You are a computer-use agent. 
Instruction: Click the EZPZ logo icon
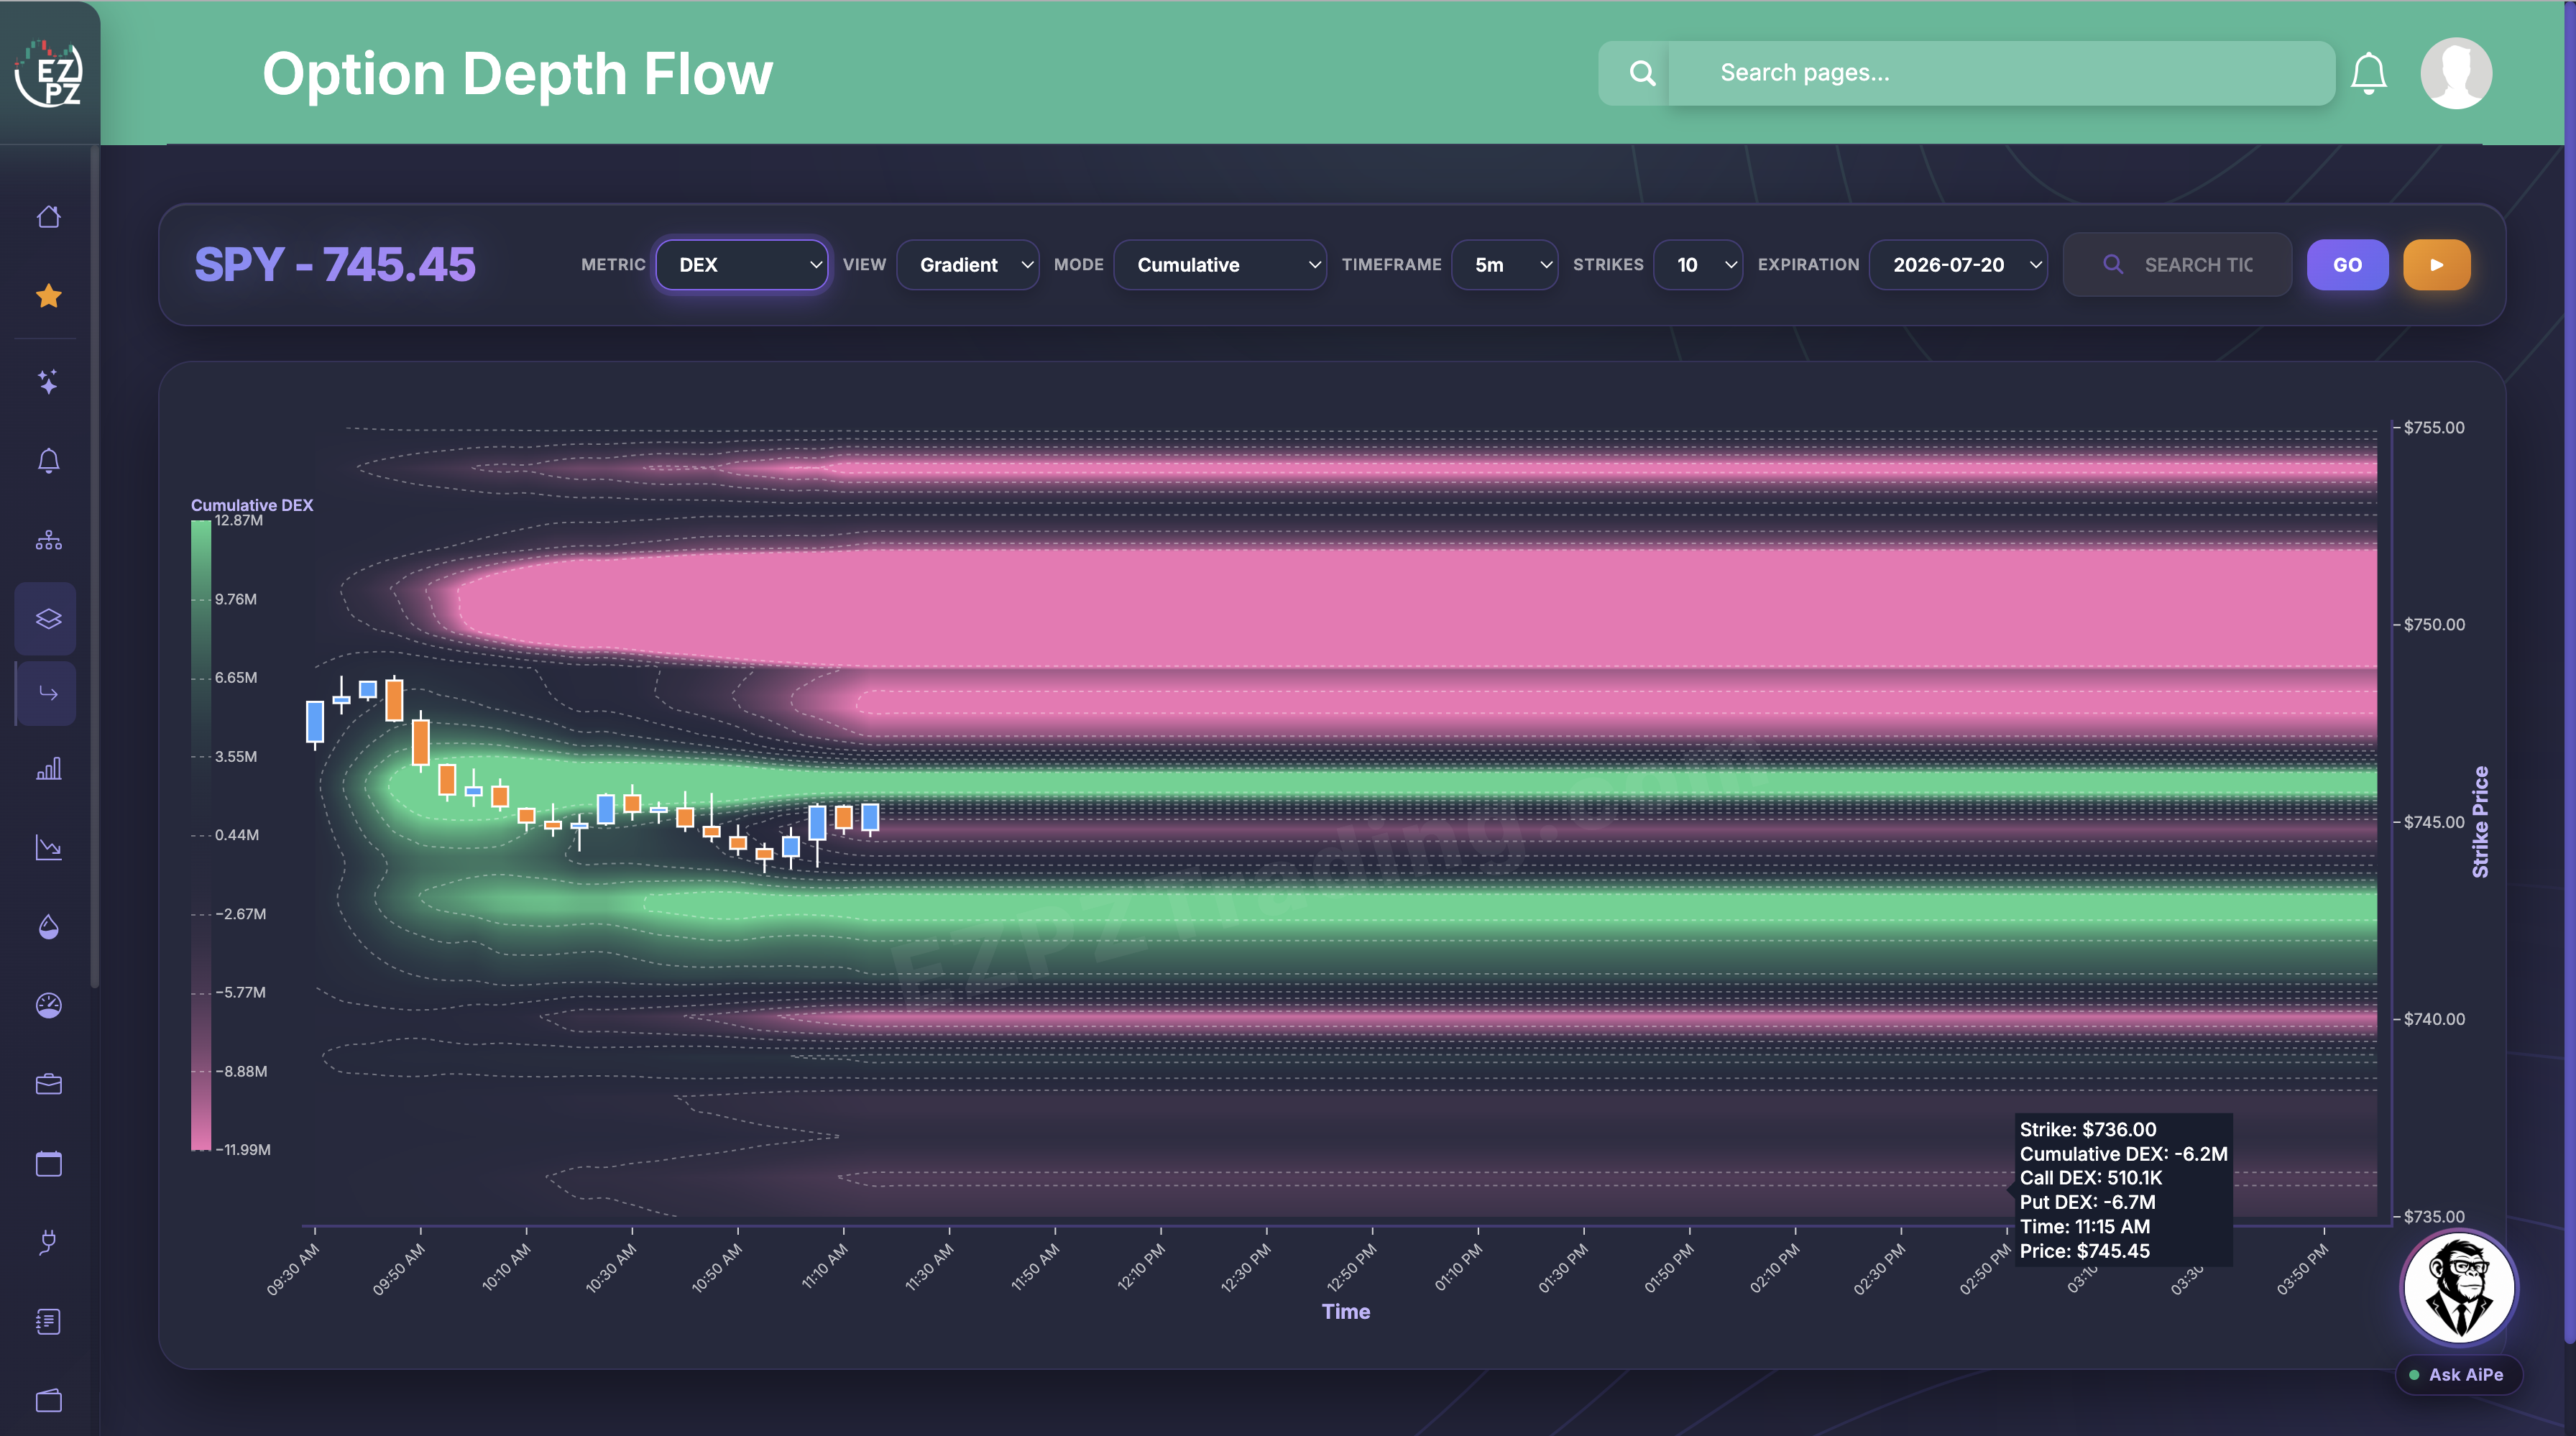coord(48,73)
